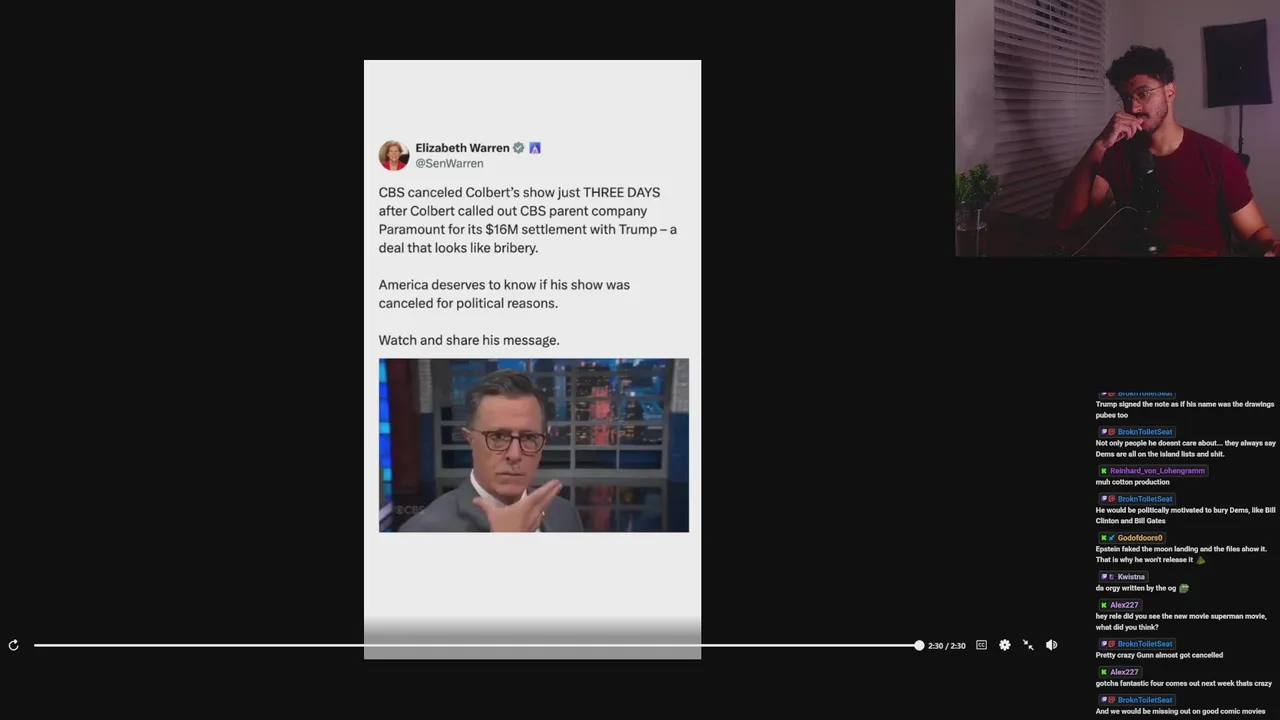Click the frog emote after 'written by the og'
This screenshot has width=1280, height=720.
point(1184,588)
